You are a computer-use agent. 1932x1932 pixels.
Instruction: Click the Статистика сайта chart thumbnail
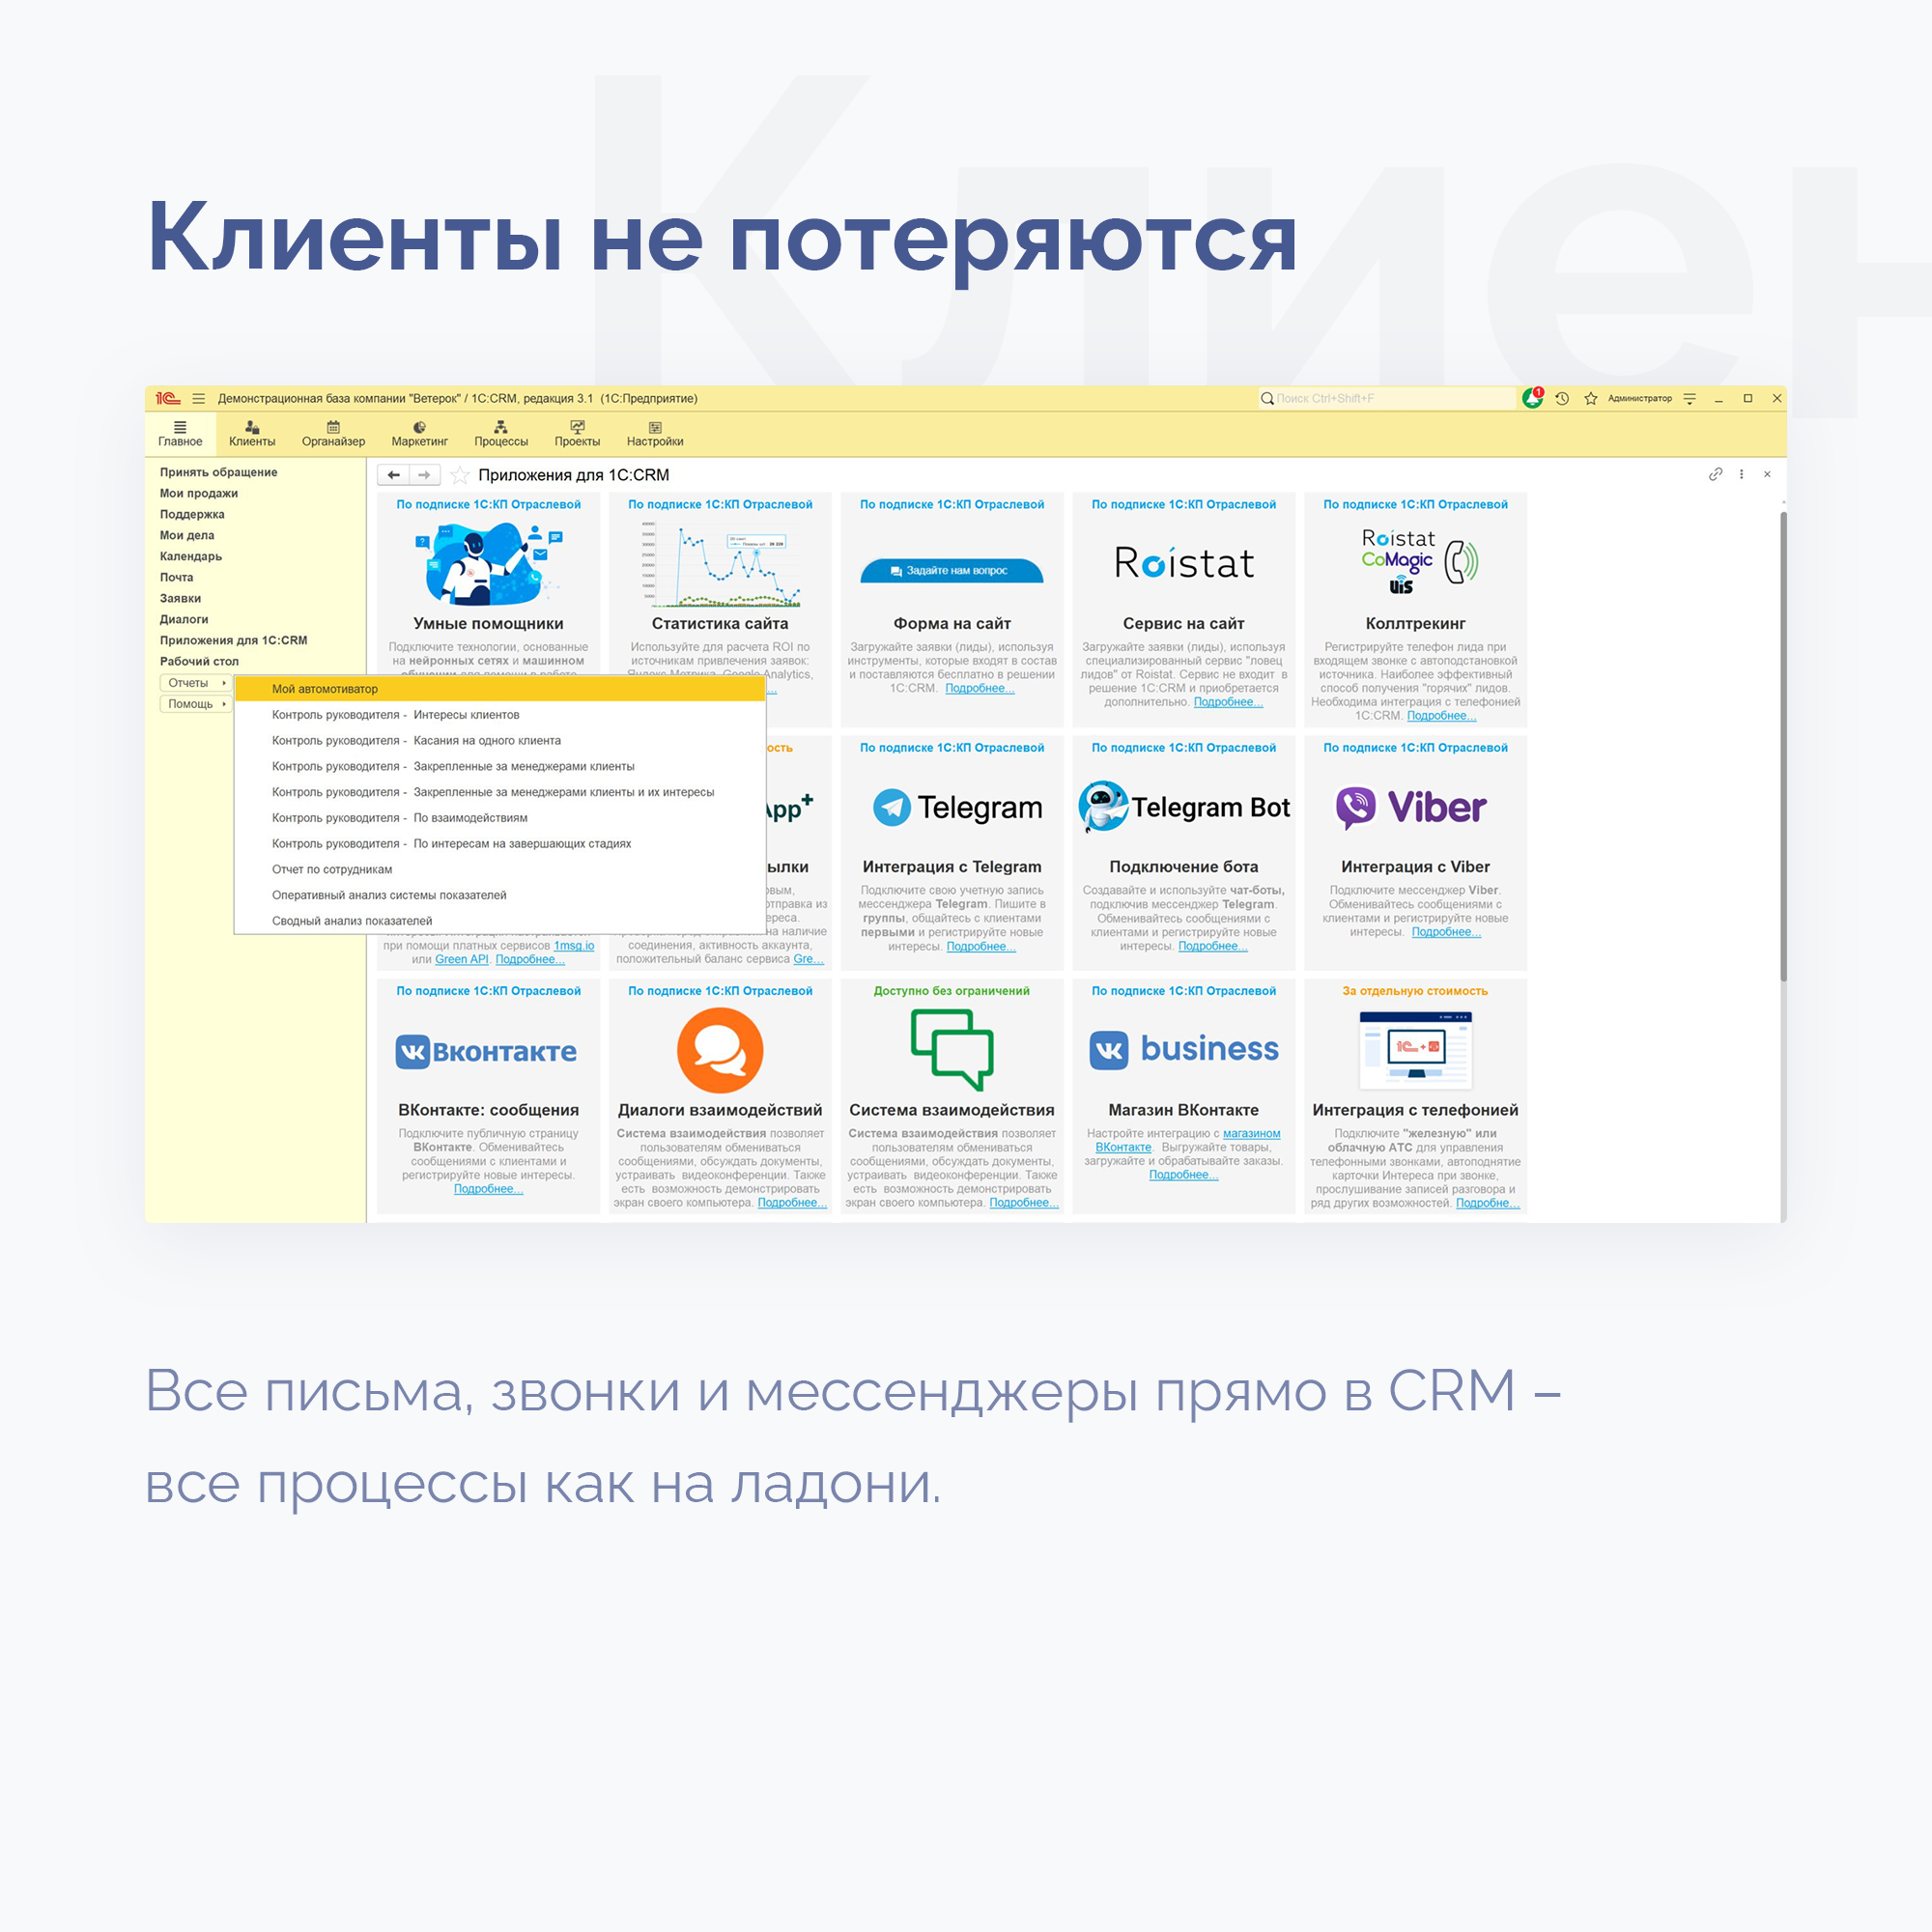click(720, 563)
